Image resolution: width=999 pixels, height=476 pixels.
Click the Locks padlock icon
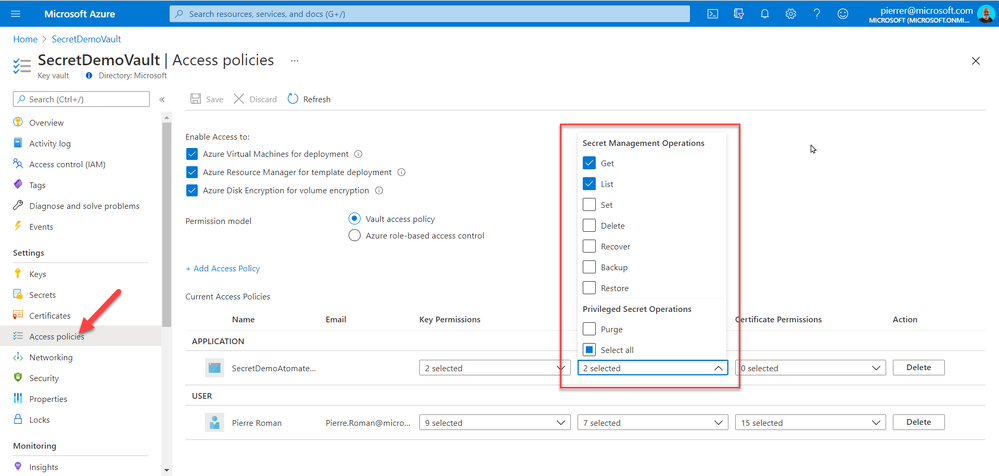click(18, 419)
